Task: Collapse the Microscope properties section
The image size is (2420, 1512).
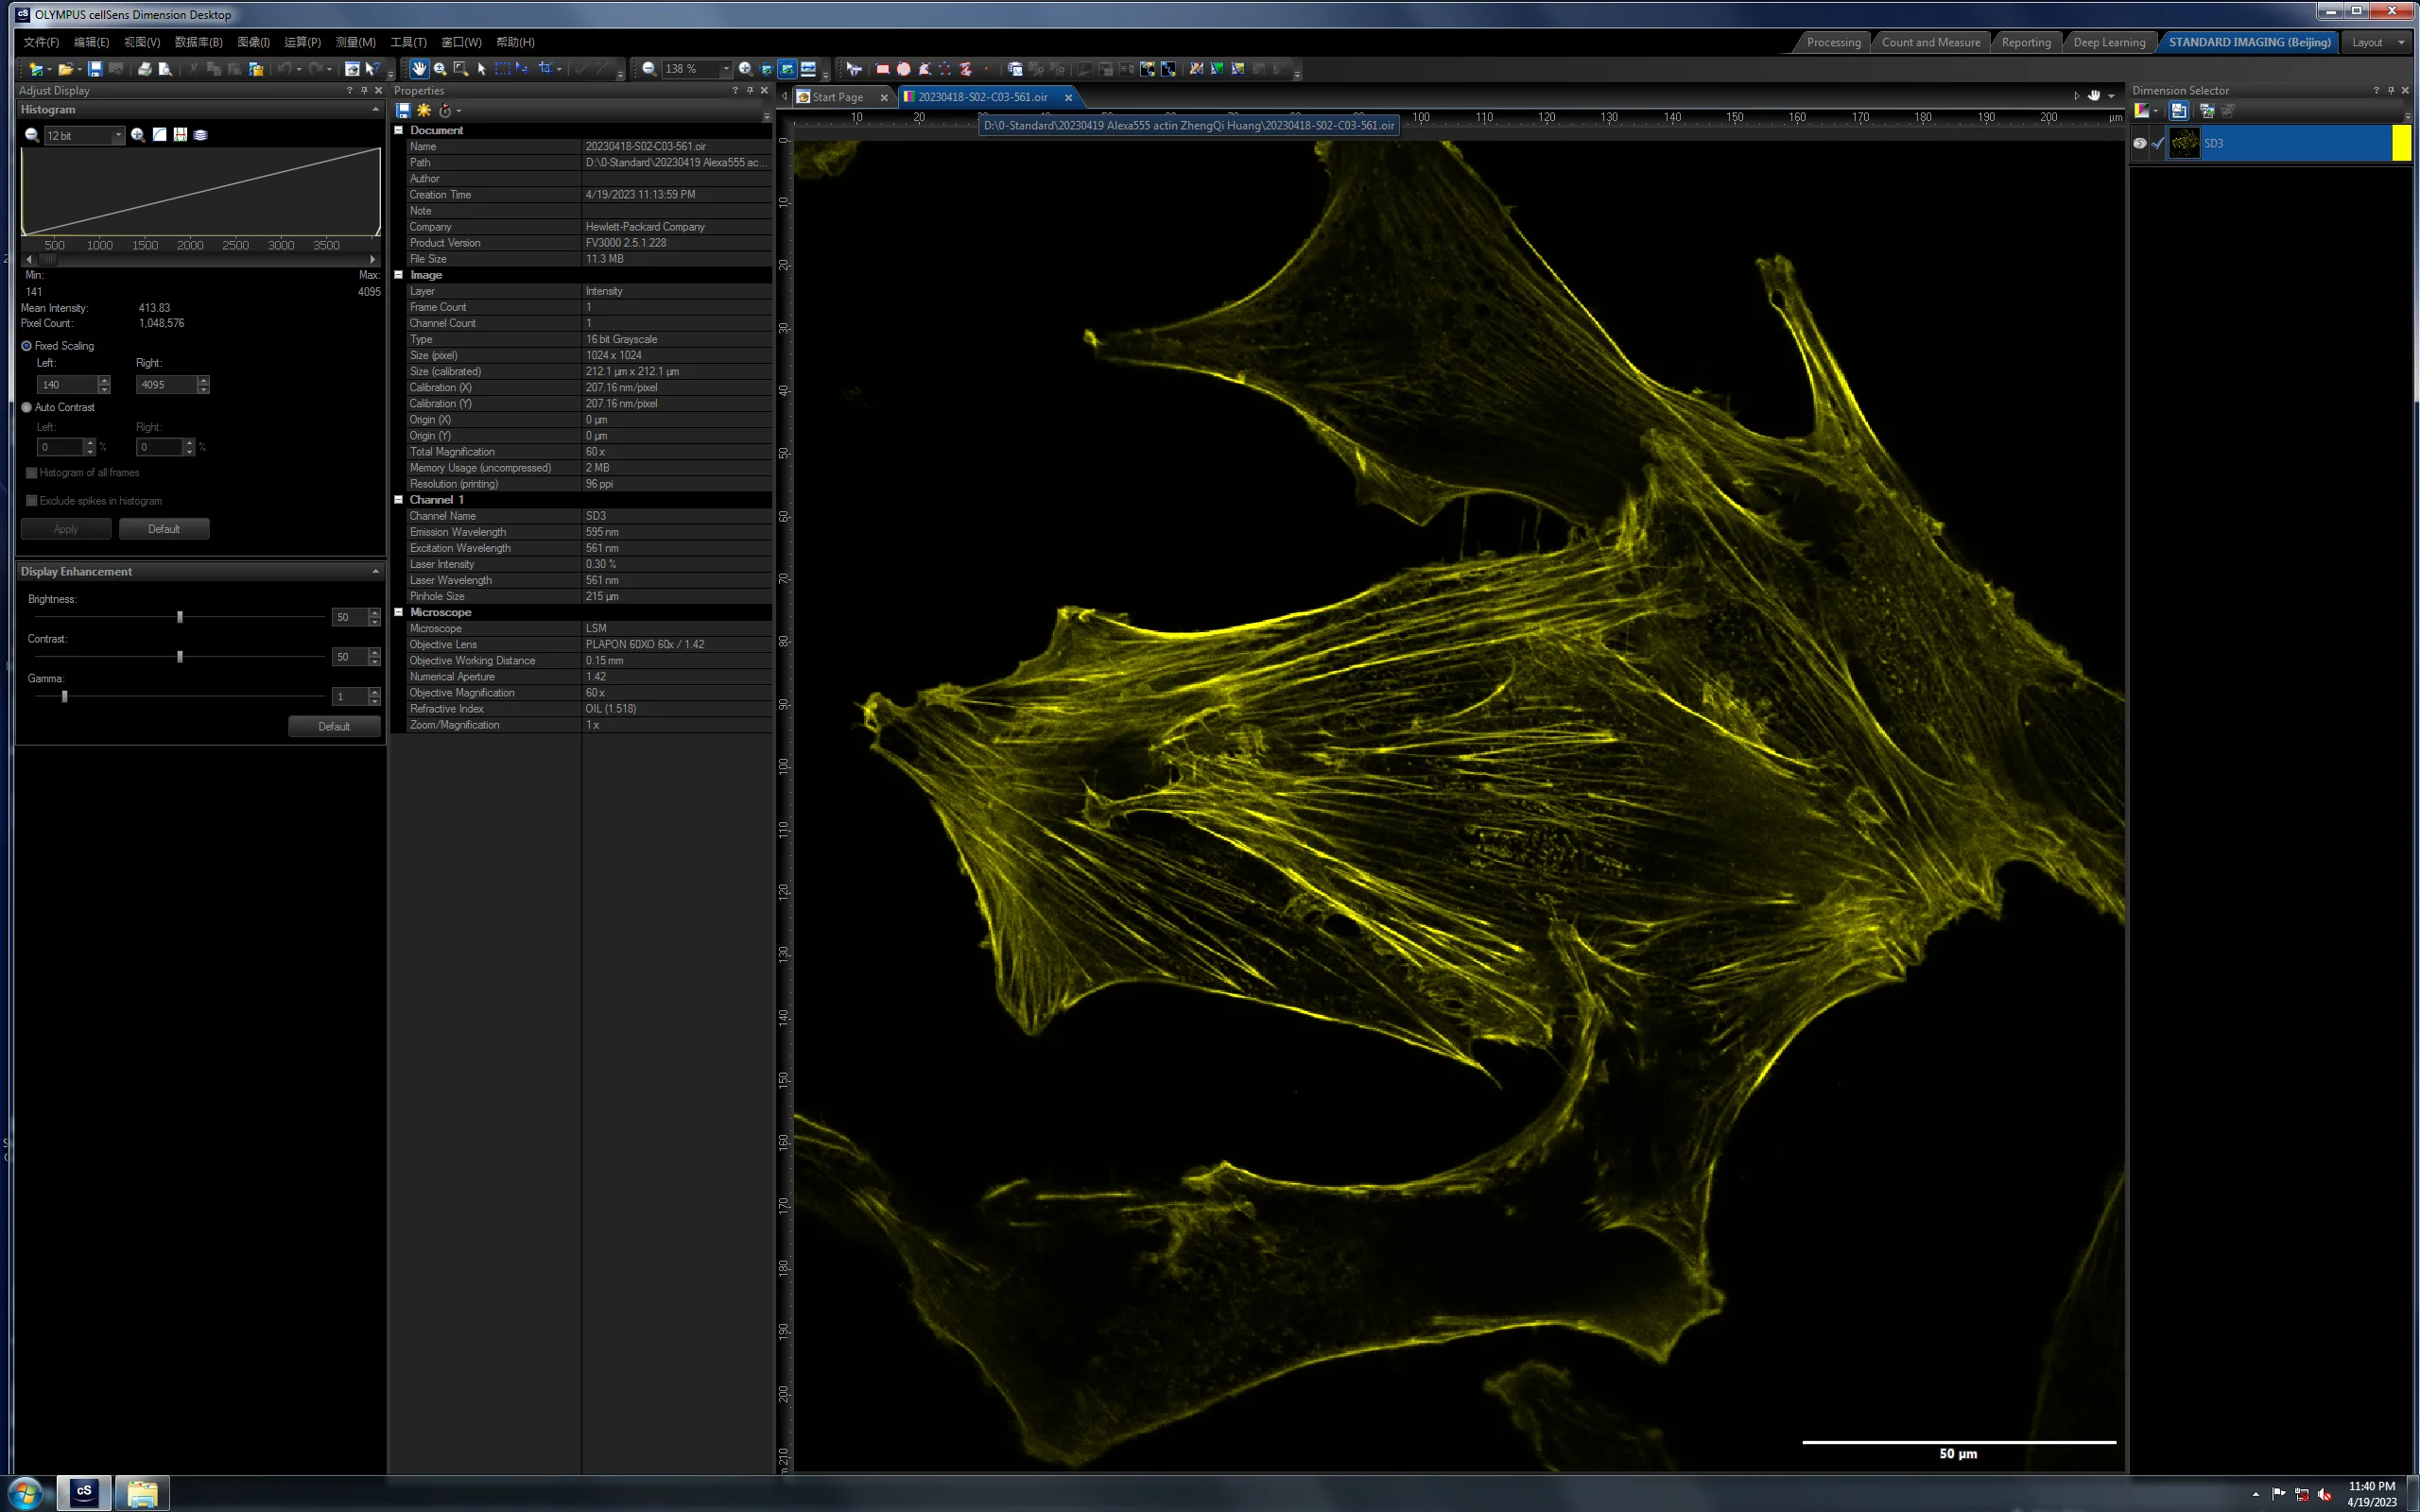Action: (399, 612)
